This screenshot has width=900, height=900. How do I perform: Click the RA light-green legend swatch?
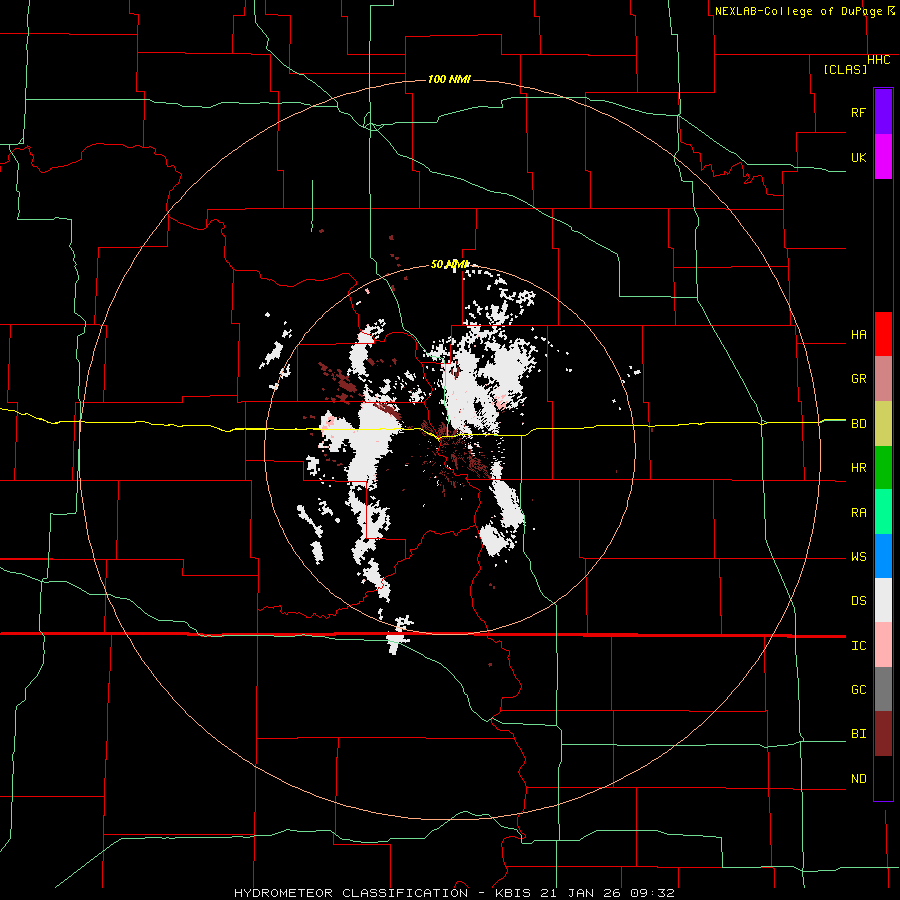(x=883, y=512)
